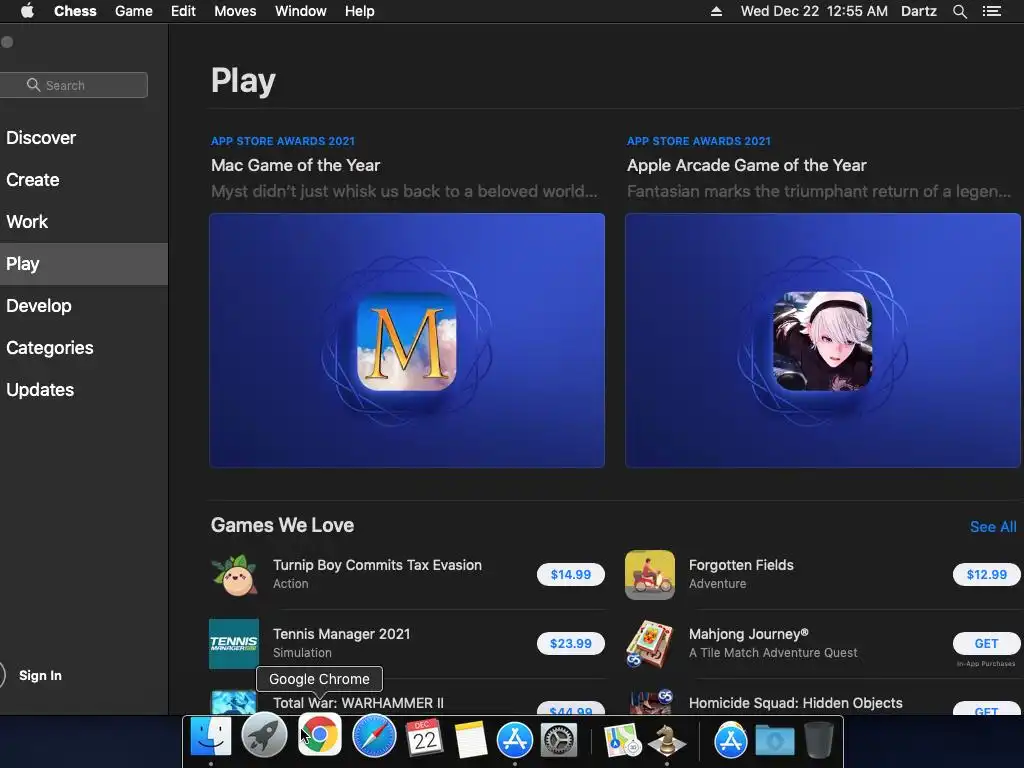Click the eject icon in menu bar

[716, 11]
